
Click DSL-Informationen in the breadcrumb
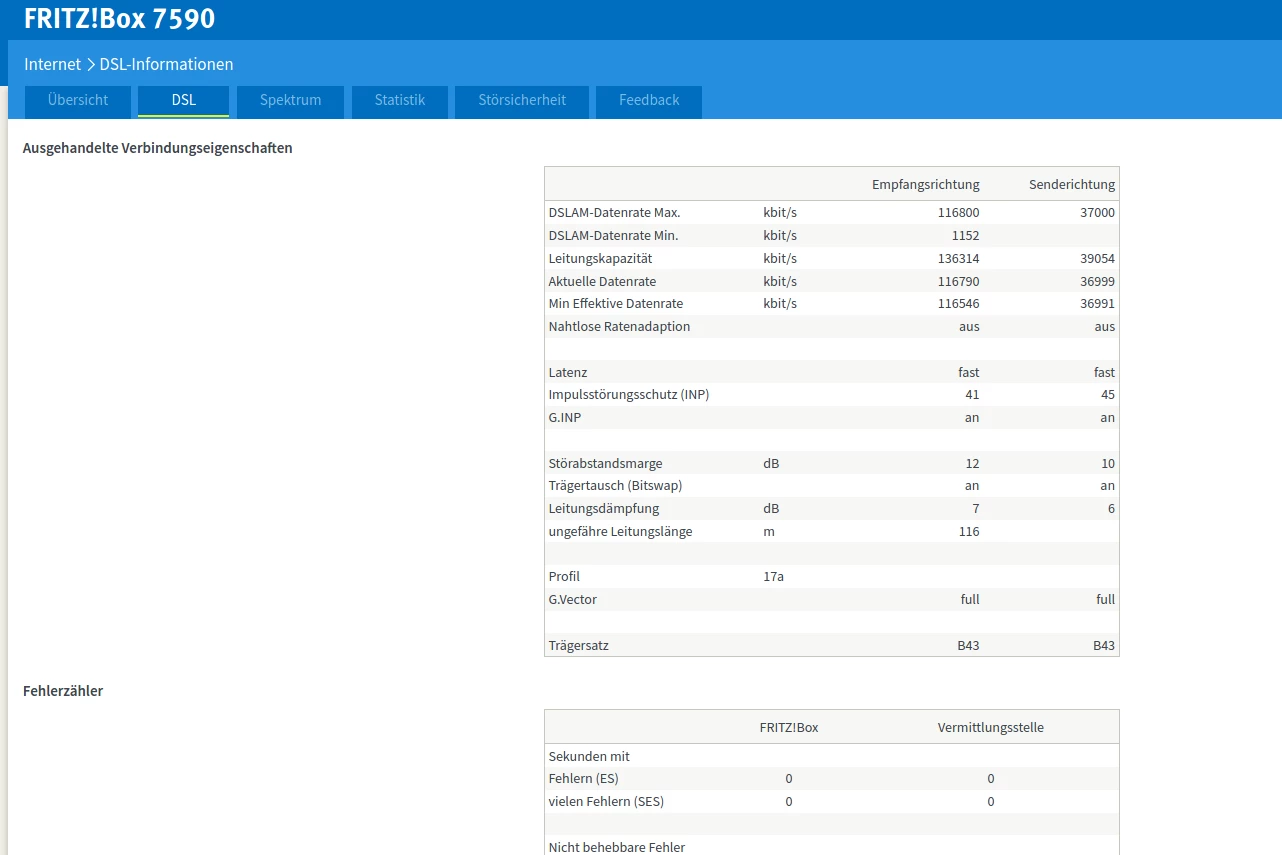coord(166,64)
